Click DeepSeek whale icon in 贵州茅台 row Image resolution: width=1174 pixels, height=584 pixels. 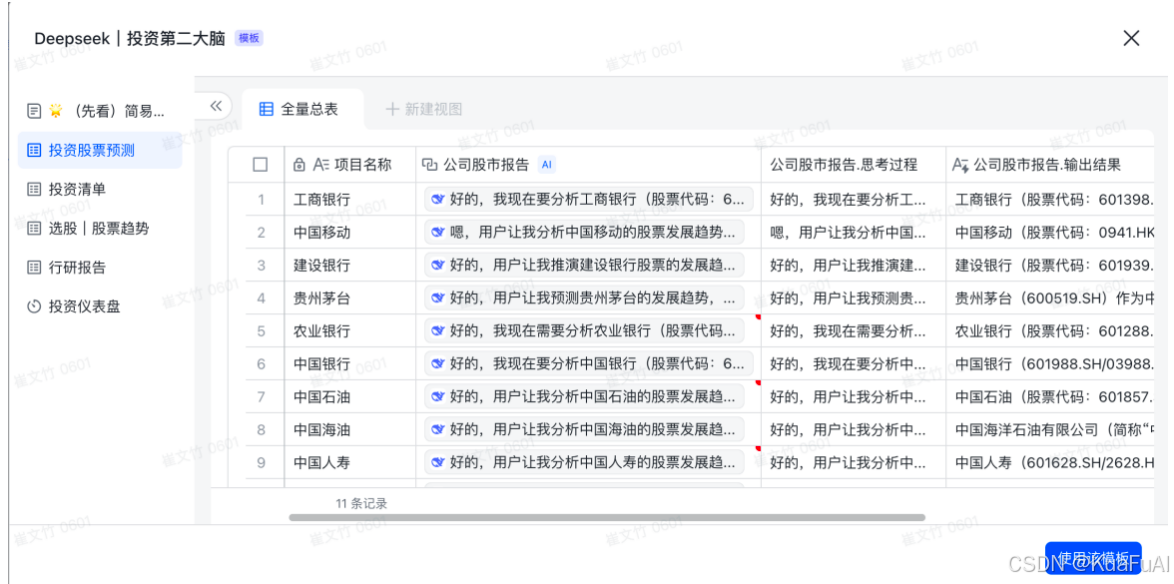pyautogui.click(x=437, y=298)
